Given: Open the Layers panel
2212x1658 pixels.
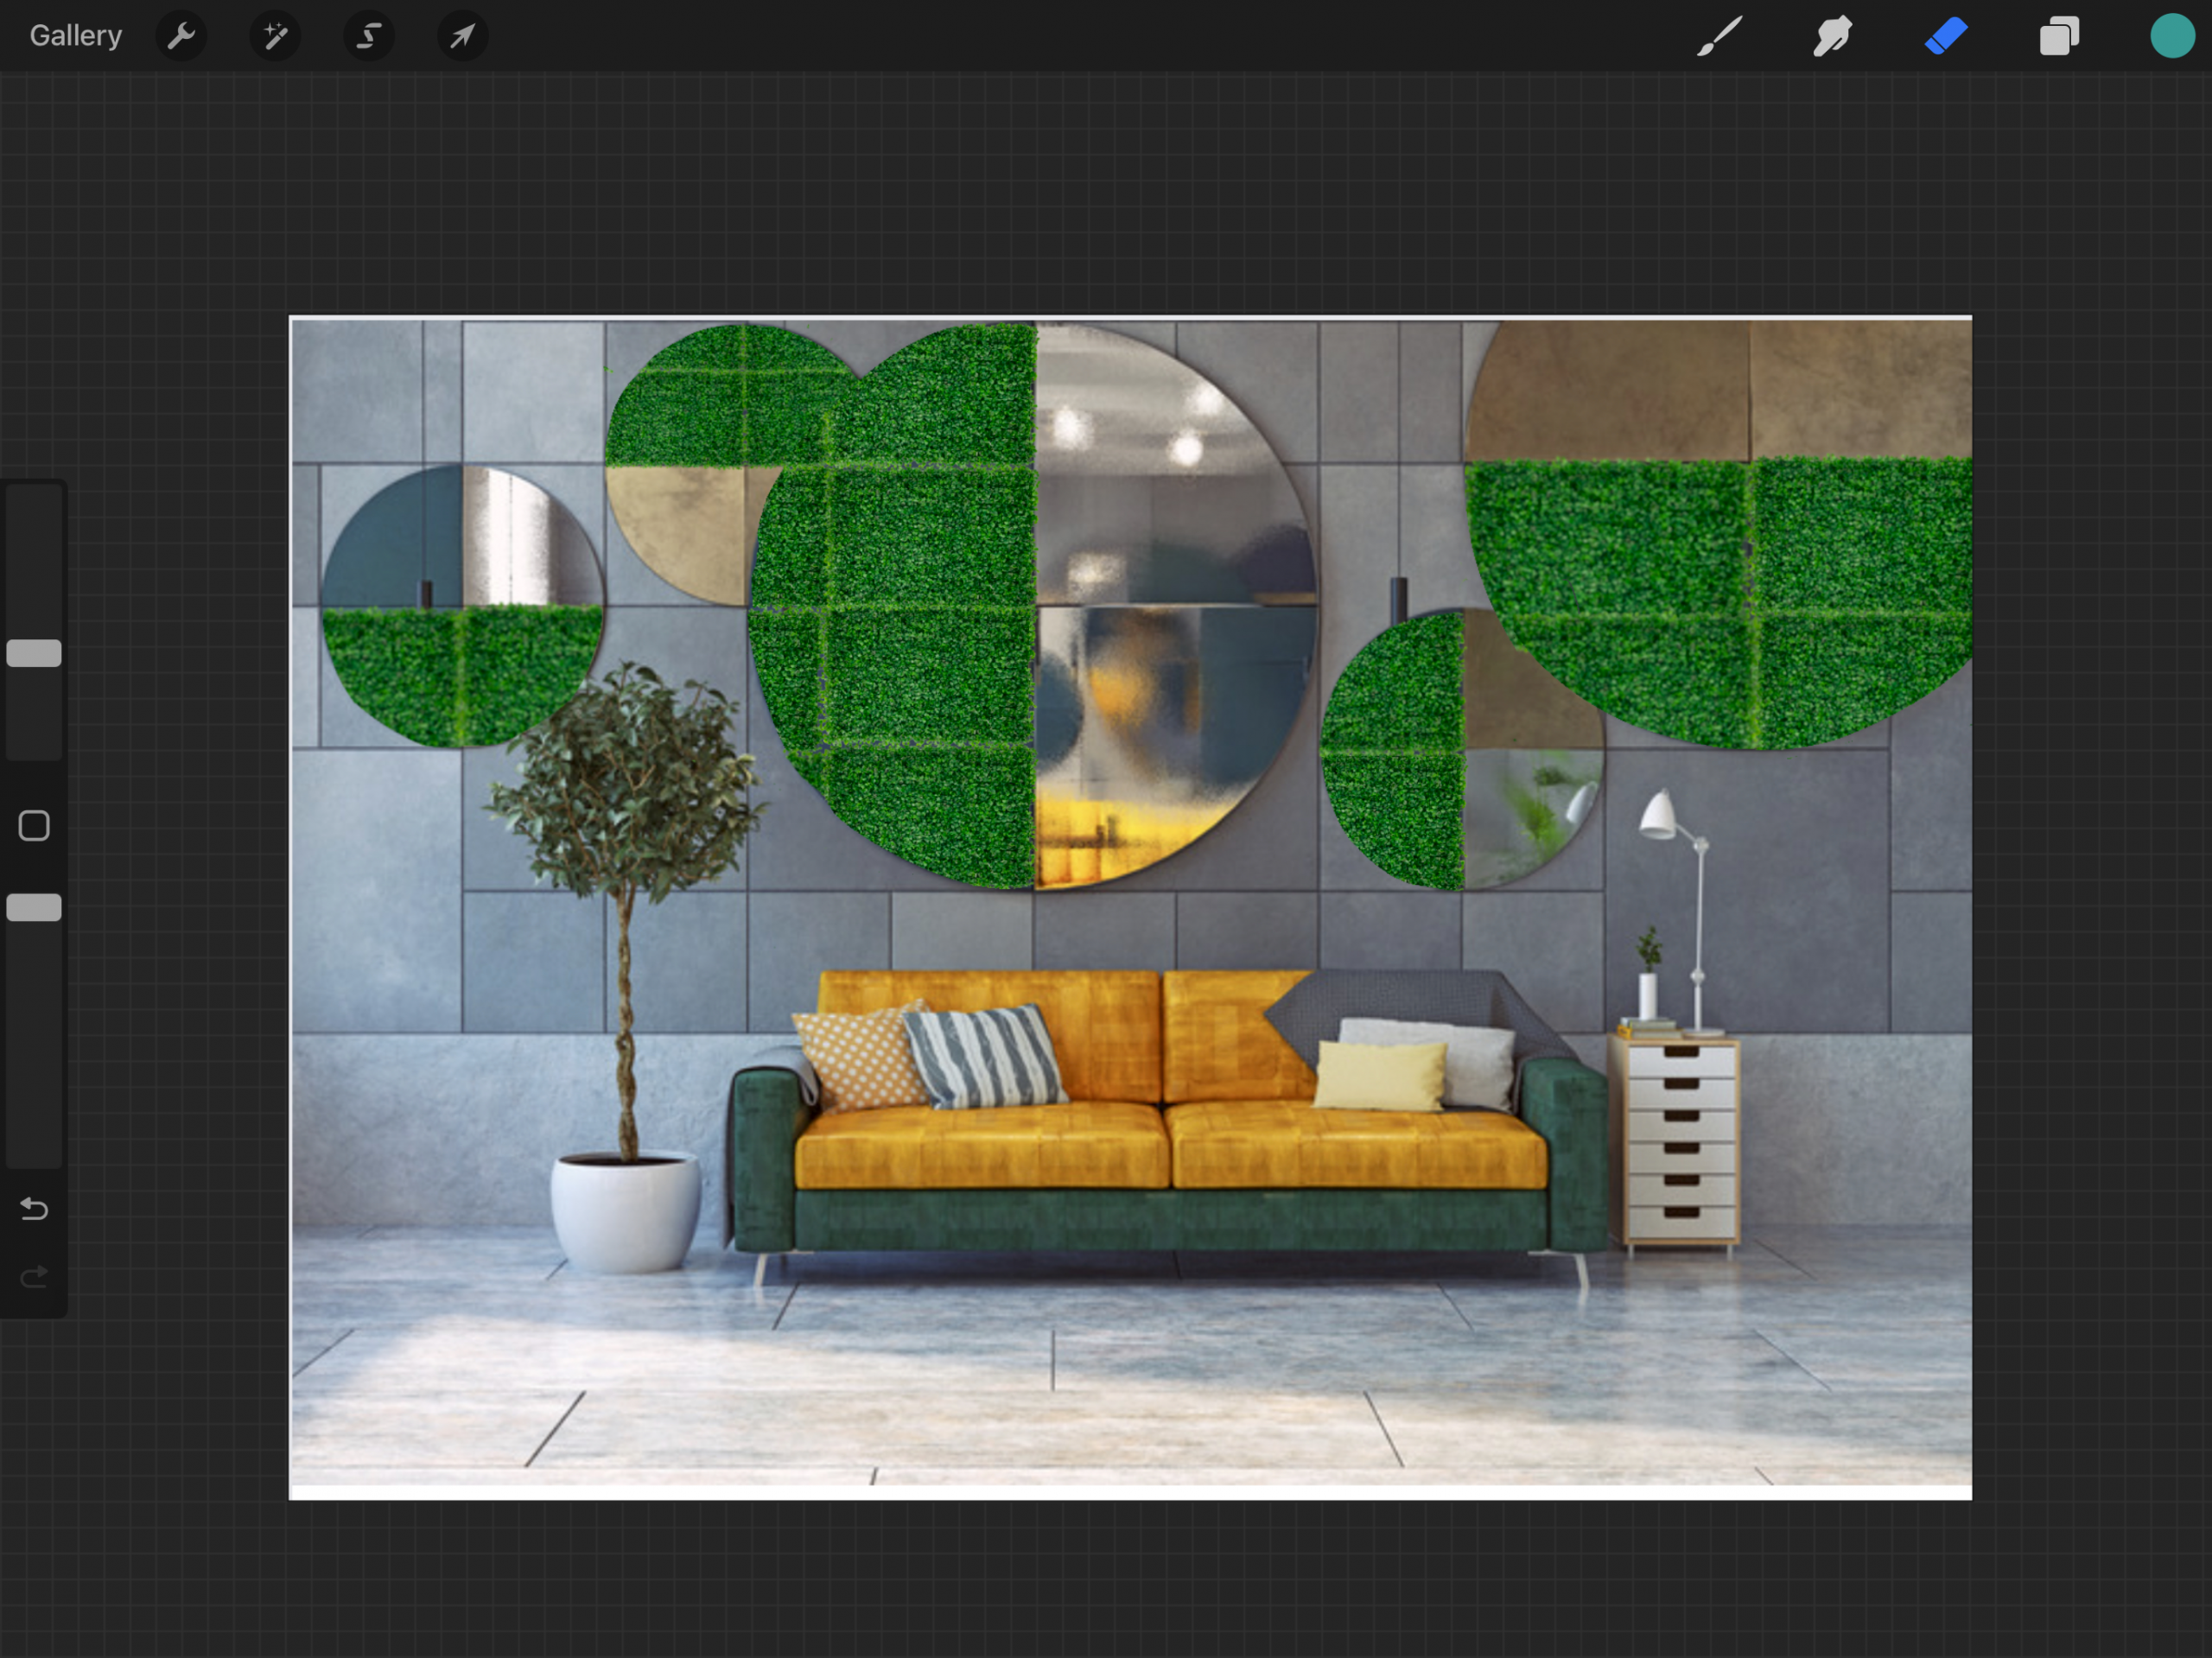Looking at the screenshot, I should pos(2059,37).
